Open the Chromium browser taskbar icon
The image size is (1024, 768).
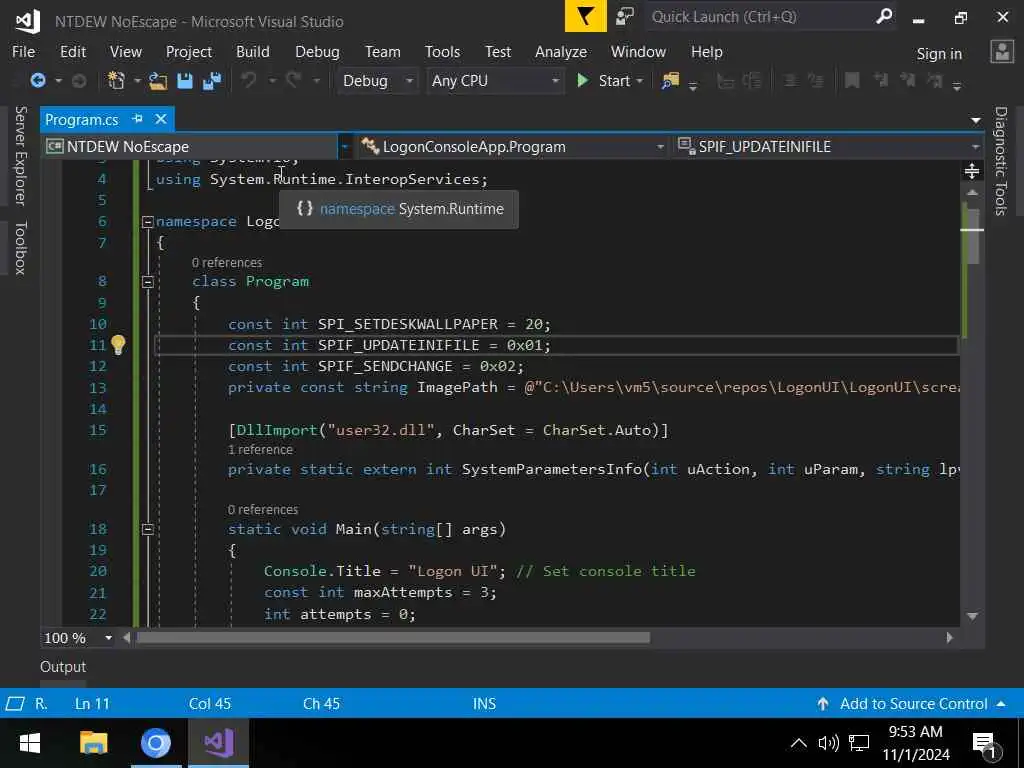coord(155,743)
